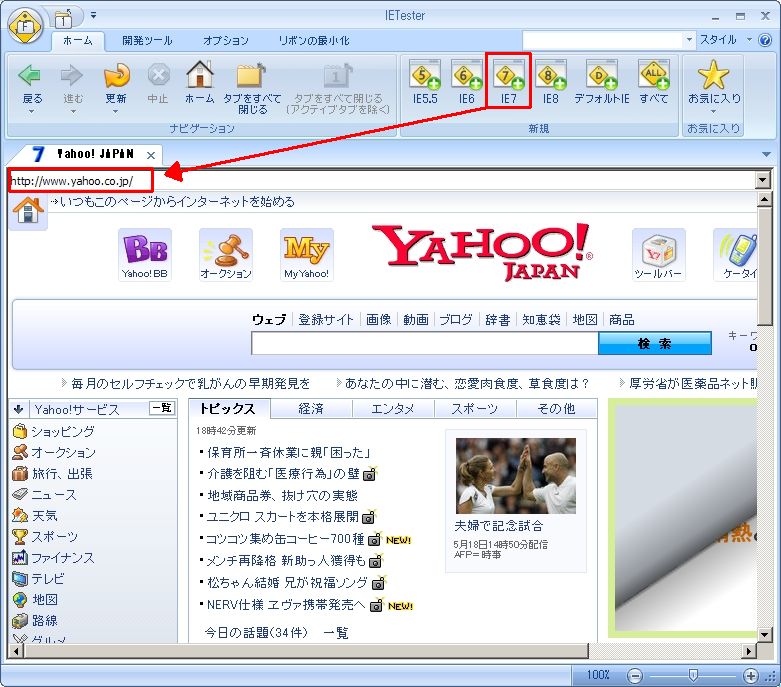Click the vertical scrollbar down arrow
The height and width of the screenshot is (687, 781).
tap(765, 634)
